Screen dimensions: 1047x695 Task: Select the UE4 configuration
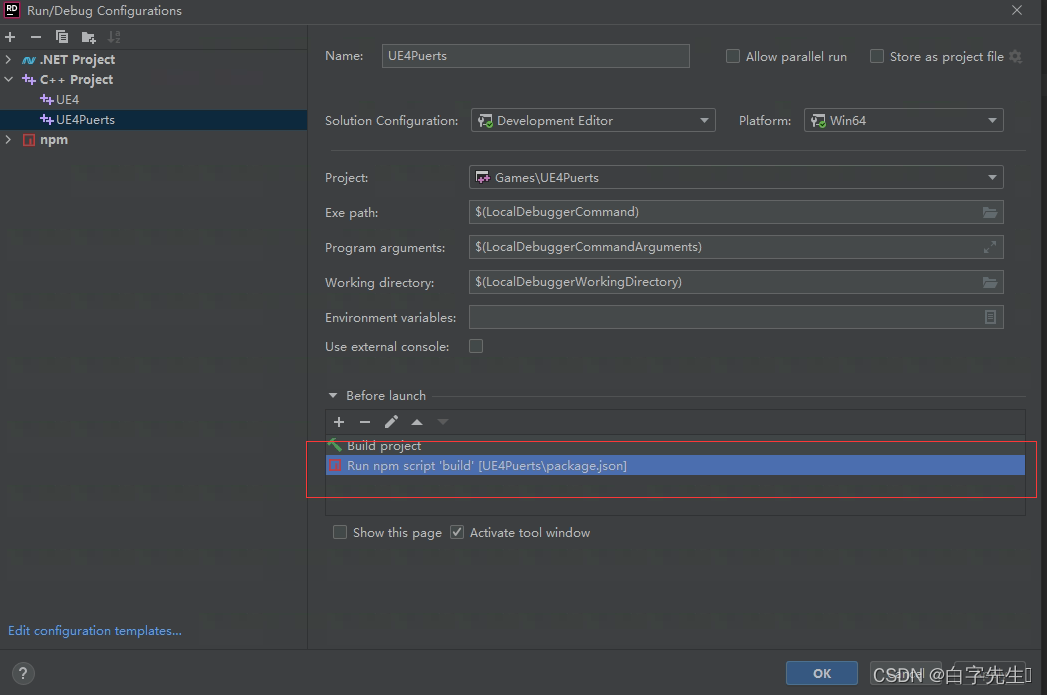point(154,99)
